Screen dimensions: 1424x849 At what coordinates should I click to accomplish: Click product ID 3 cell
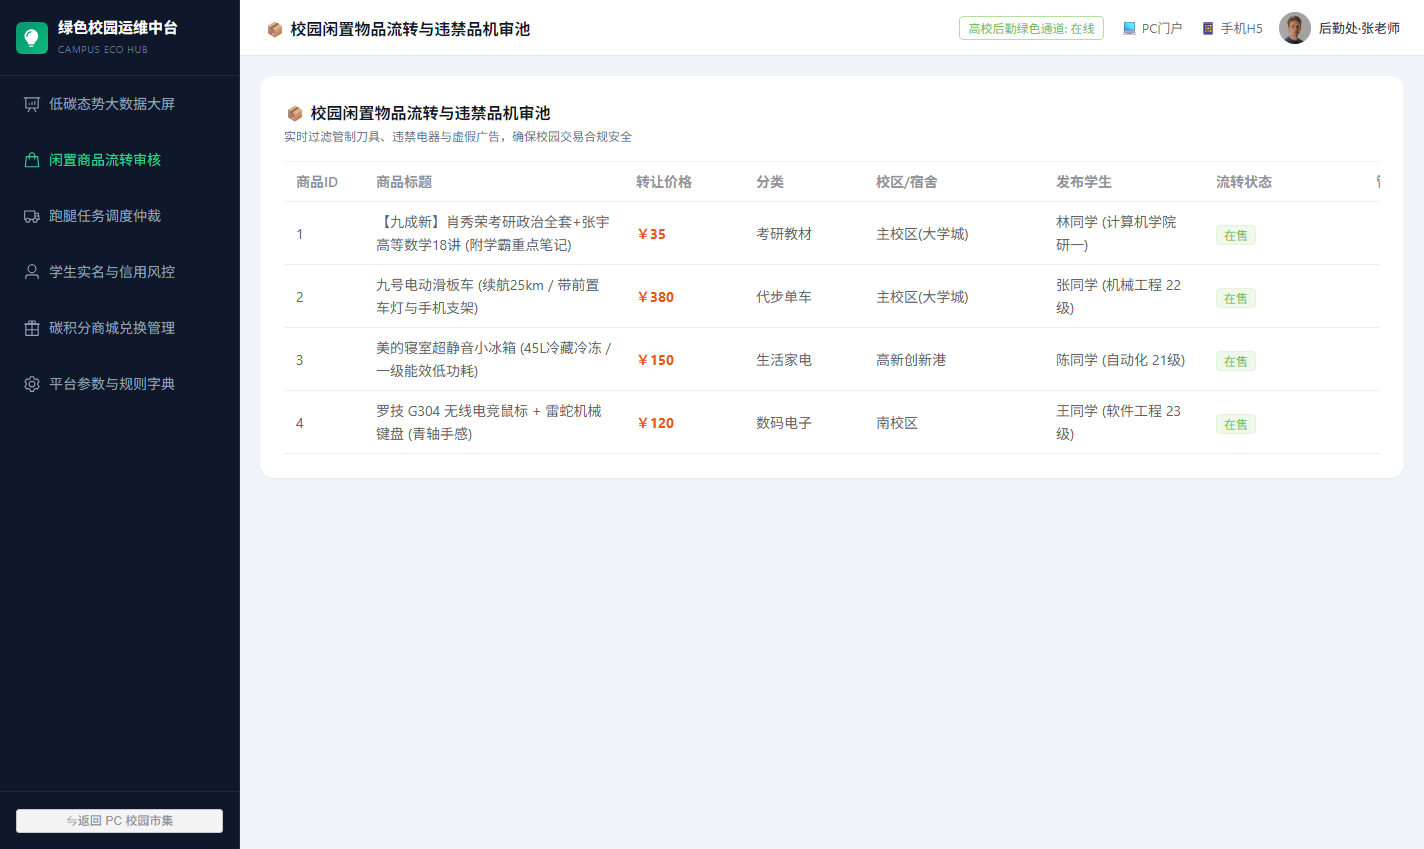coord(300,360)
